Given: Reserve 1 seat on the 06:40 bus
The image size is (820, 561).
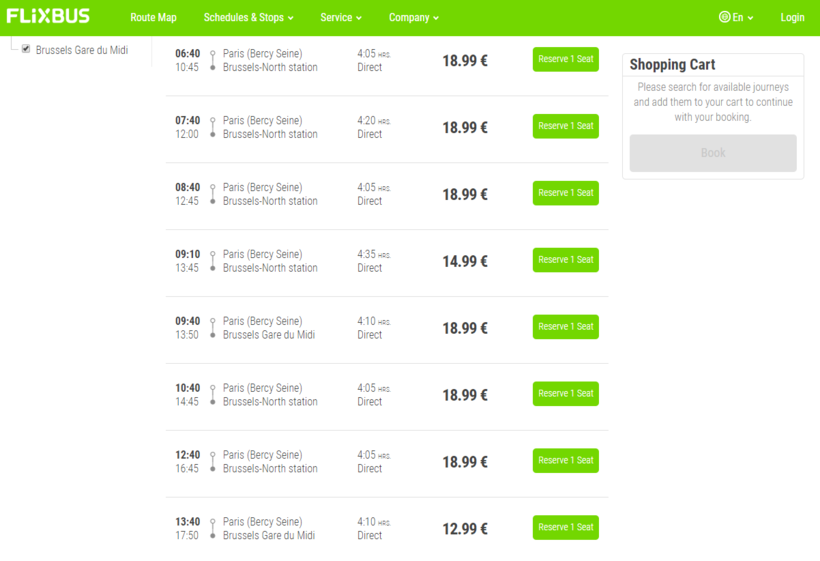Looking at the screenshot, I should click(565, 59).
